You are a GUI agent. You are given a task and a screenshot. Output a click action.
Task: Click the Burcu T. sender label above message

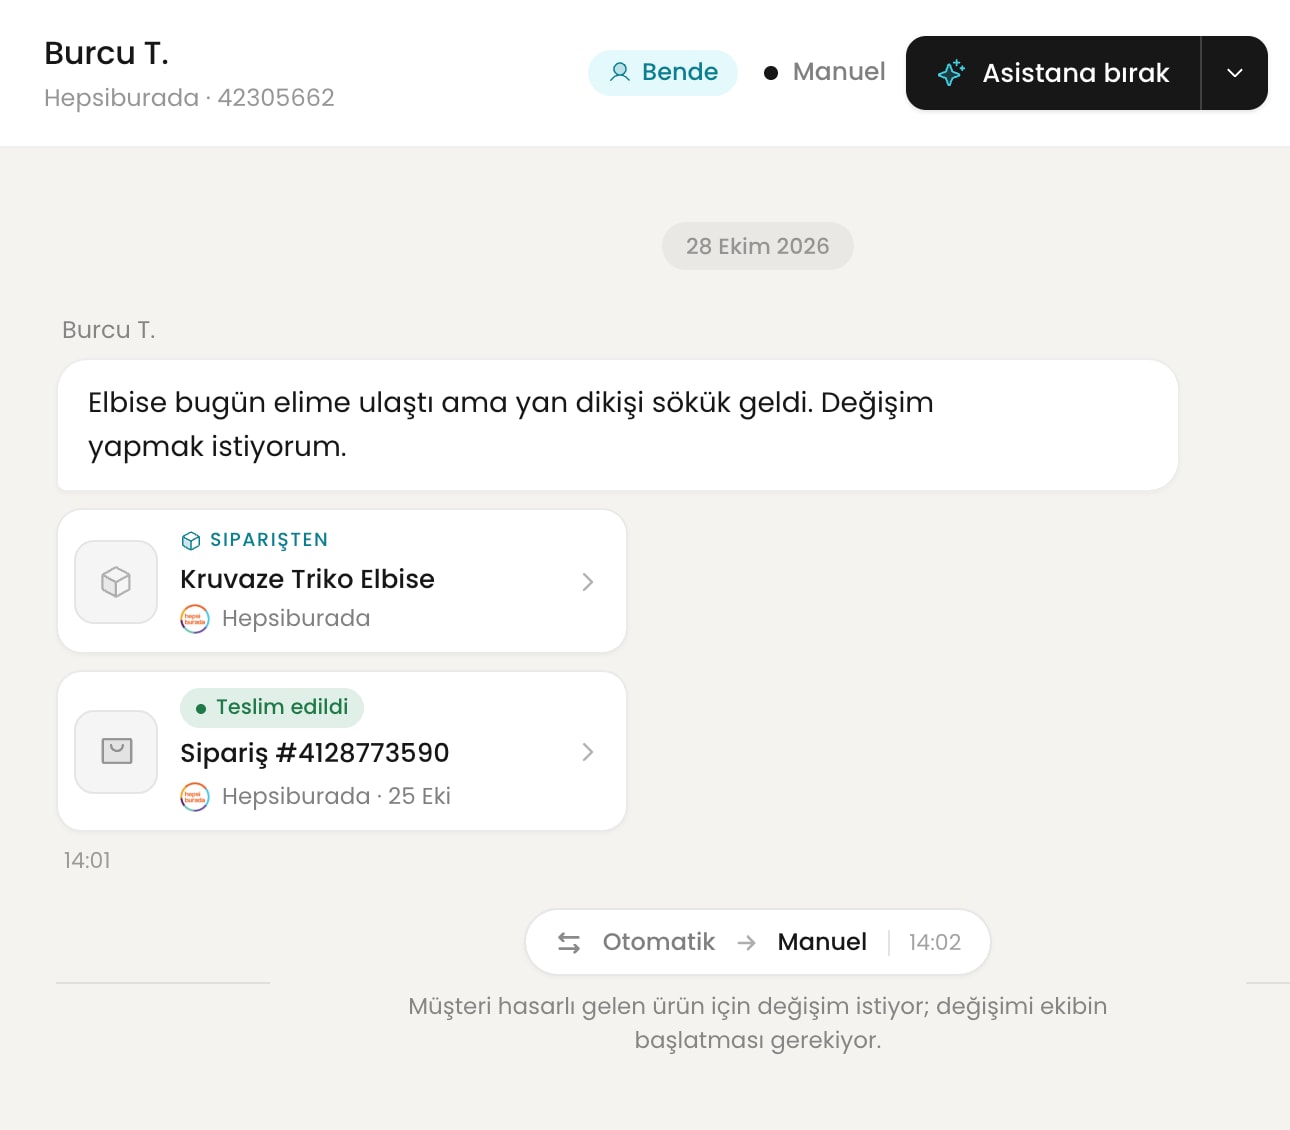109,330
